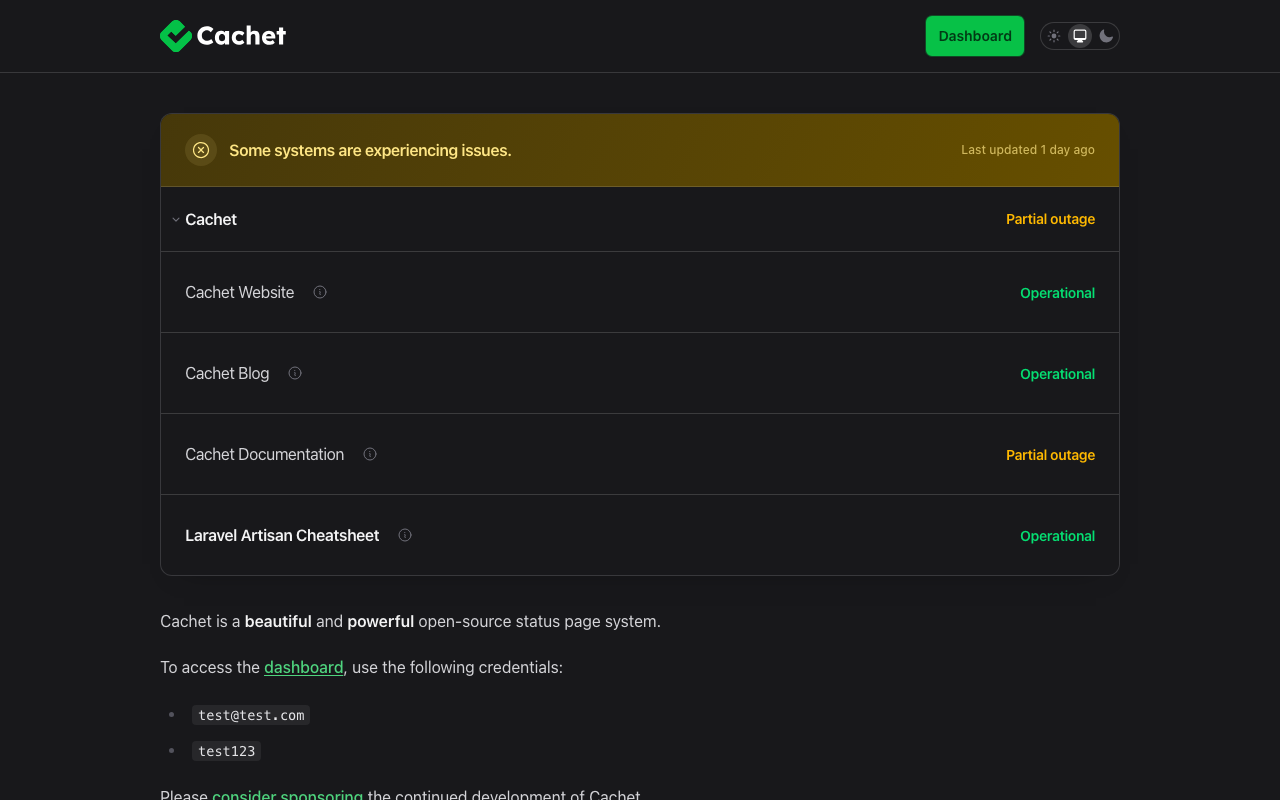This screenshot has width=1280, height=800.
Task: Switch to light theme sun icon
Action: pos(1054,36)
